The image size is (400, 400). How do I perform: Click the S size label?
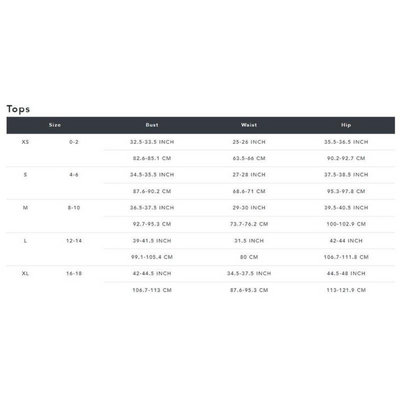25,175
